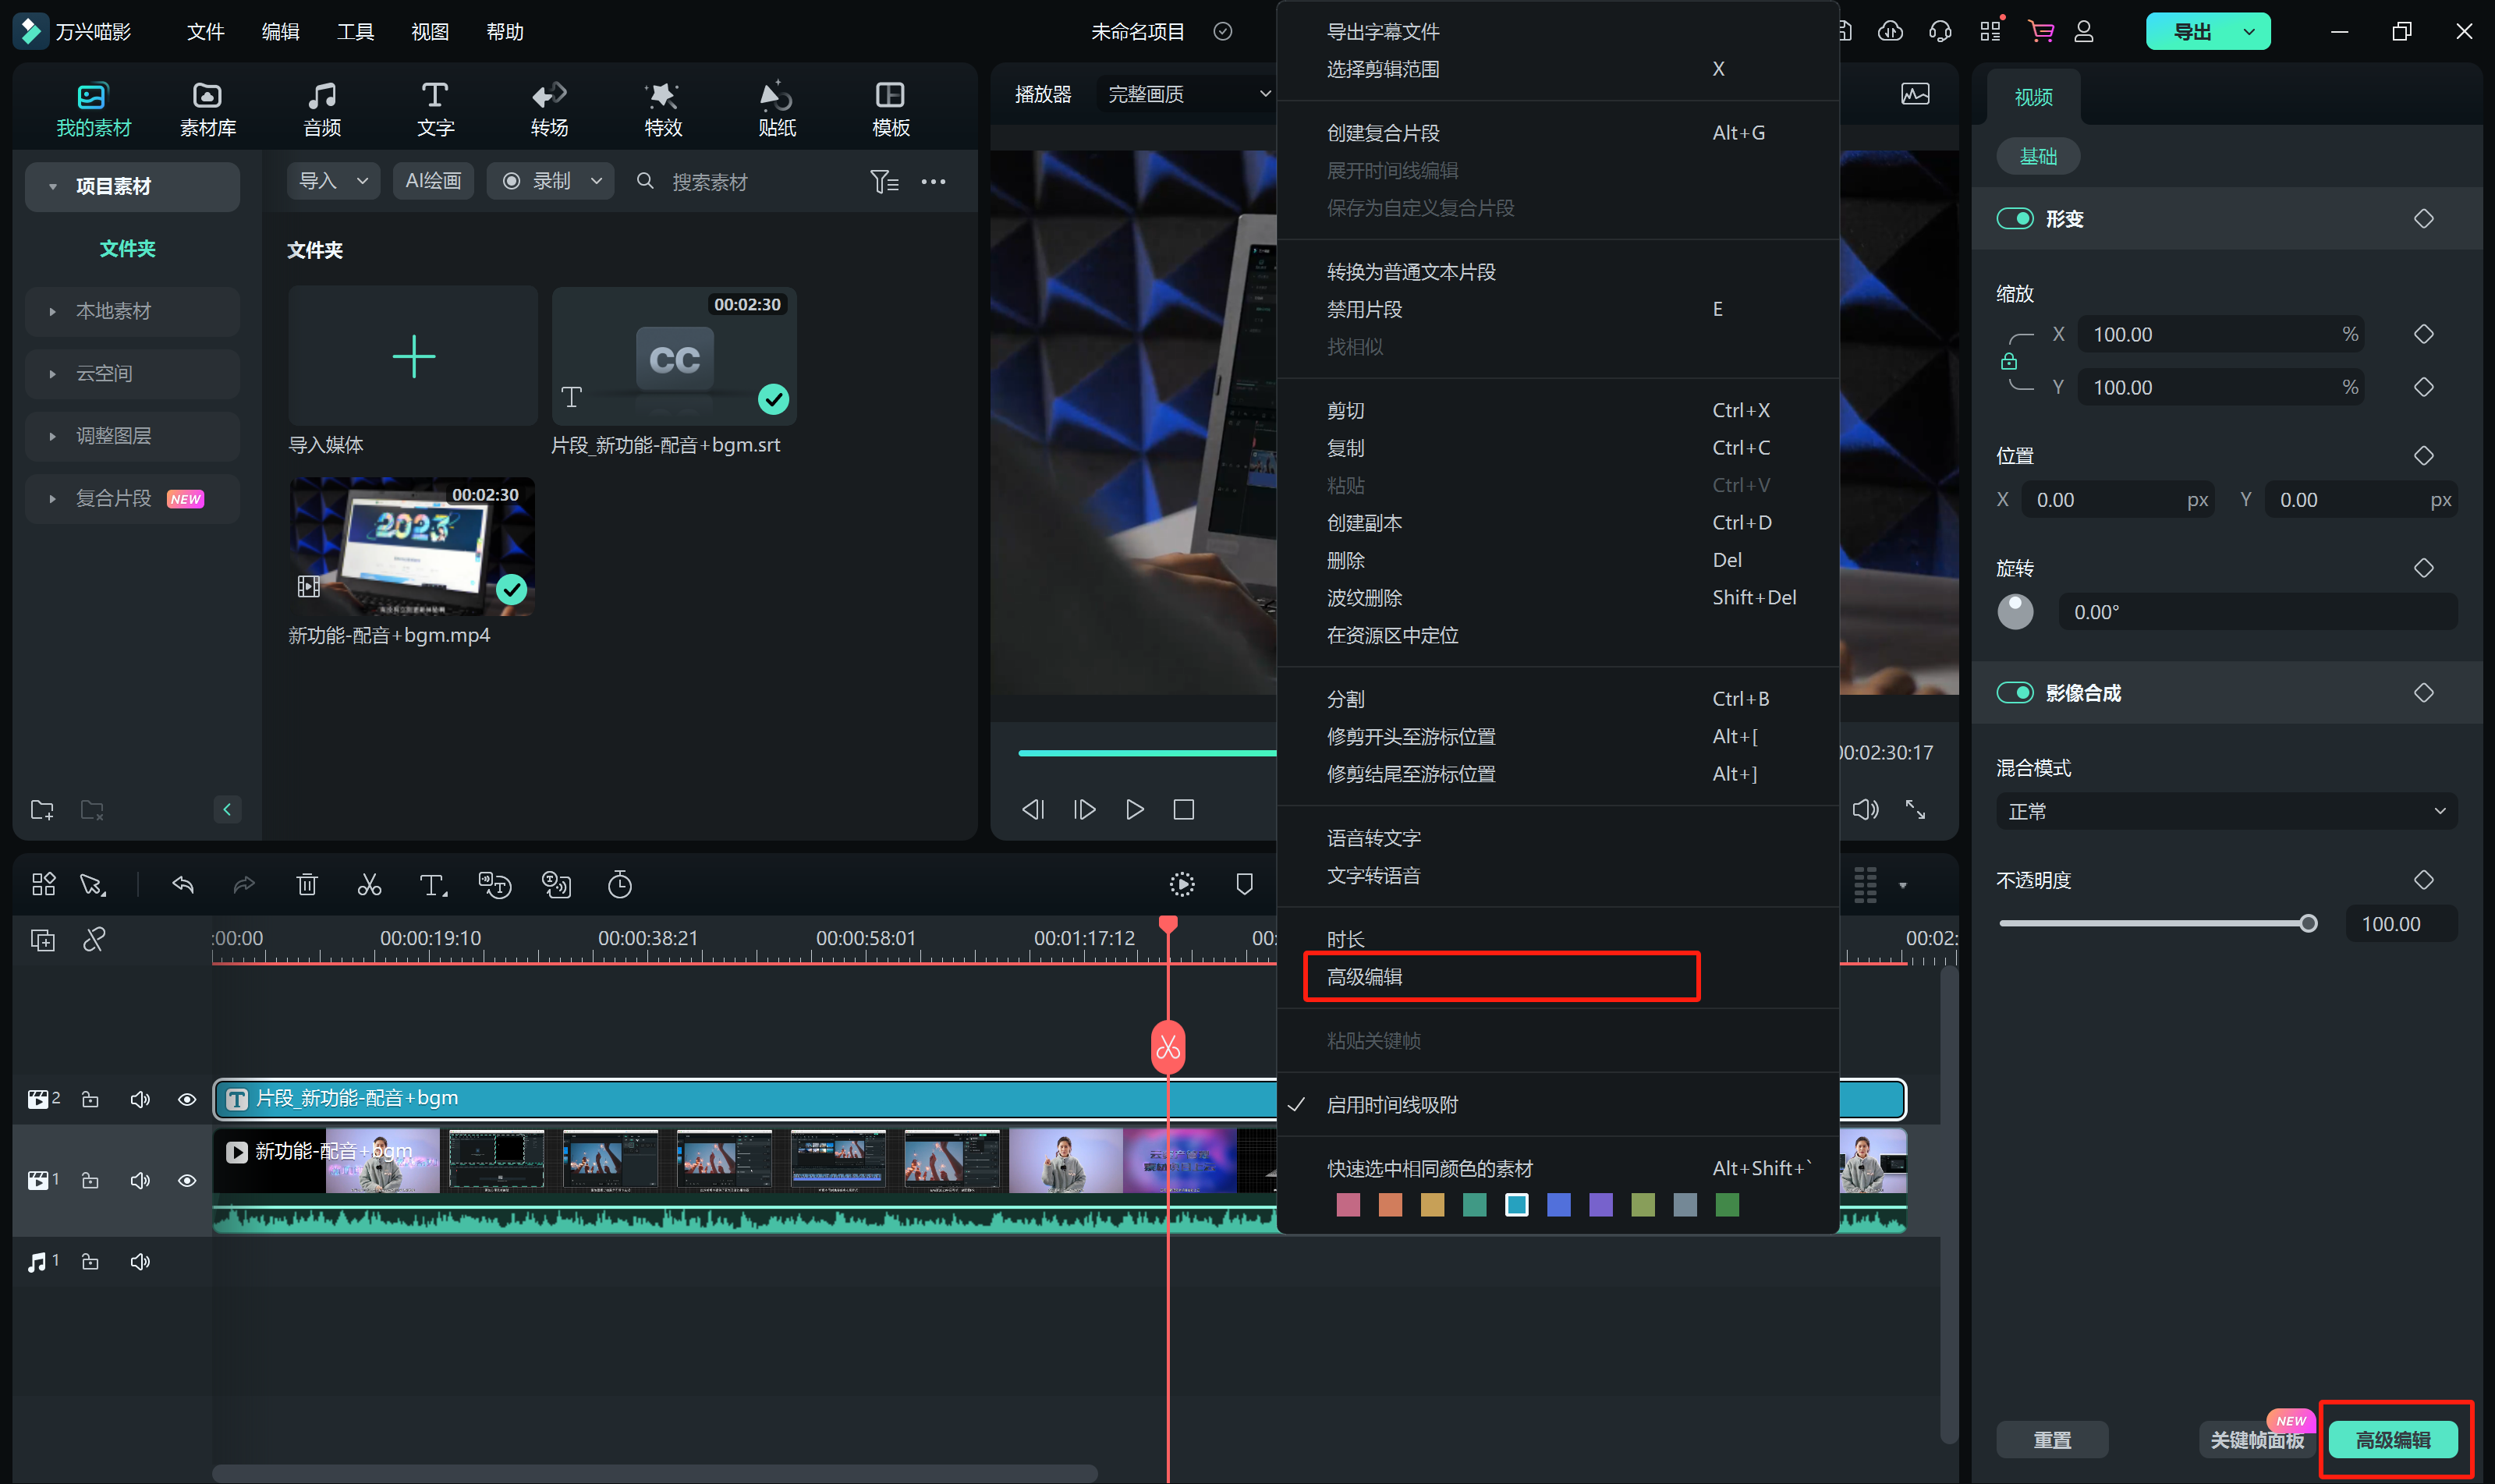Click the AI绘画 button
Image resolution: width=2495 pixels, height=1484 pixels.
[x=433, y=181]
